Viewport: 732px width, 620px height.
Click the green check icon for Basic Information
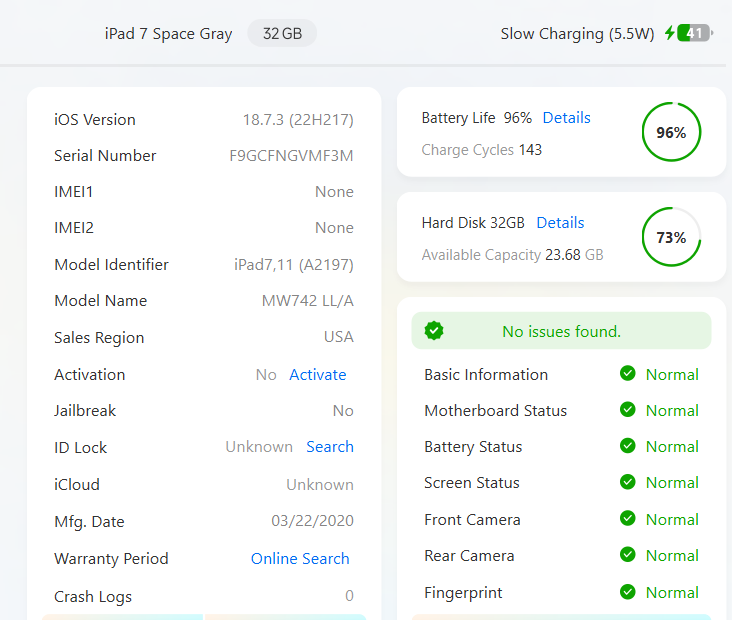627,373
